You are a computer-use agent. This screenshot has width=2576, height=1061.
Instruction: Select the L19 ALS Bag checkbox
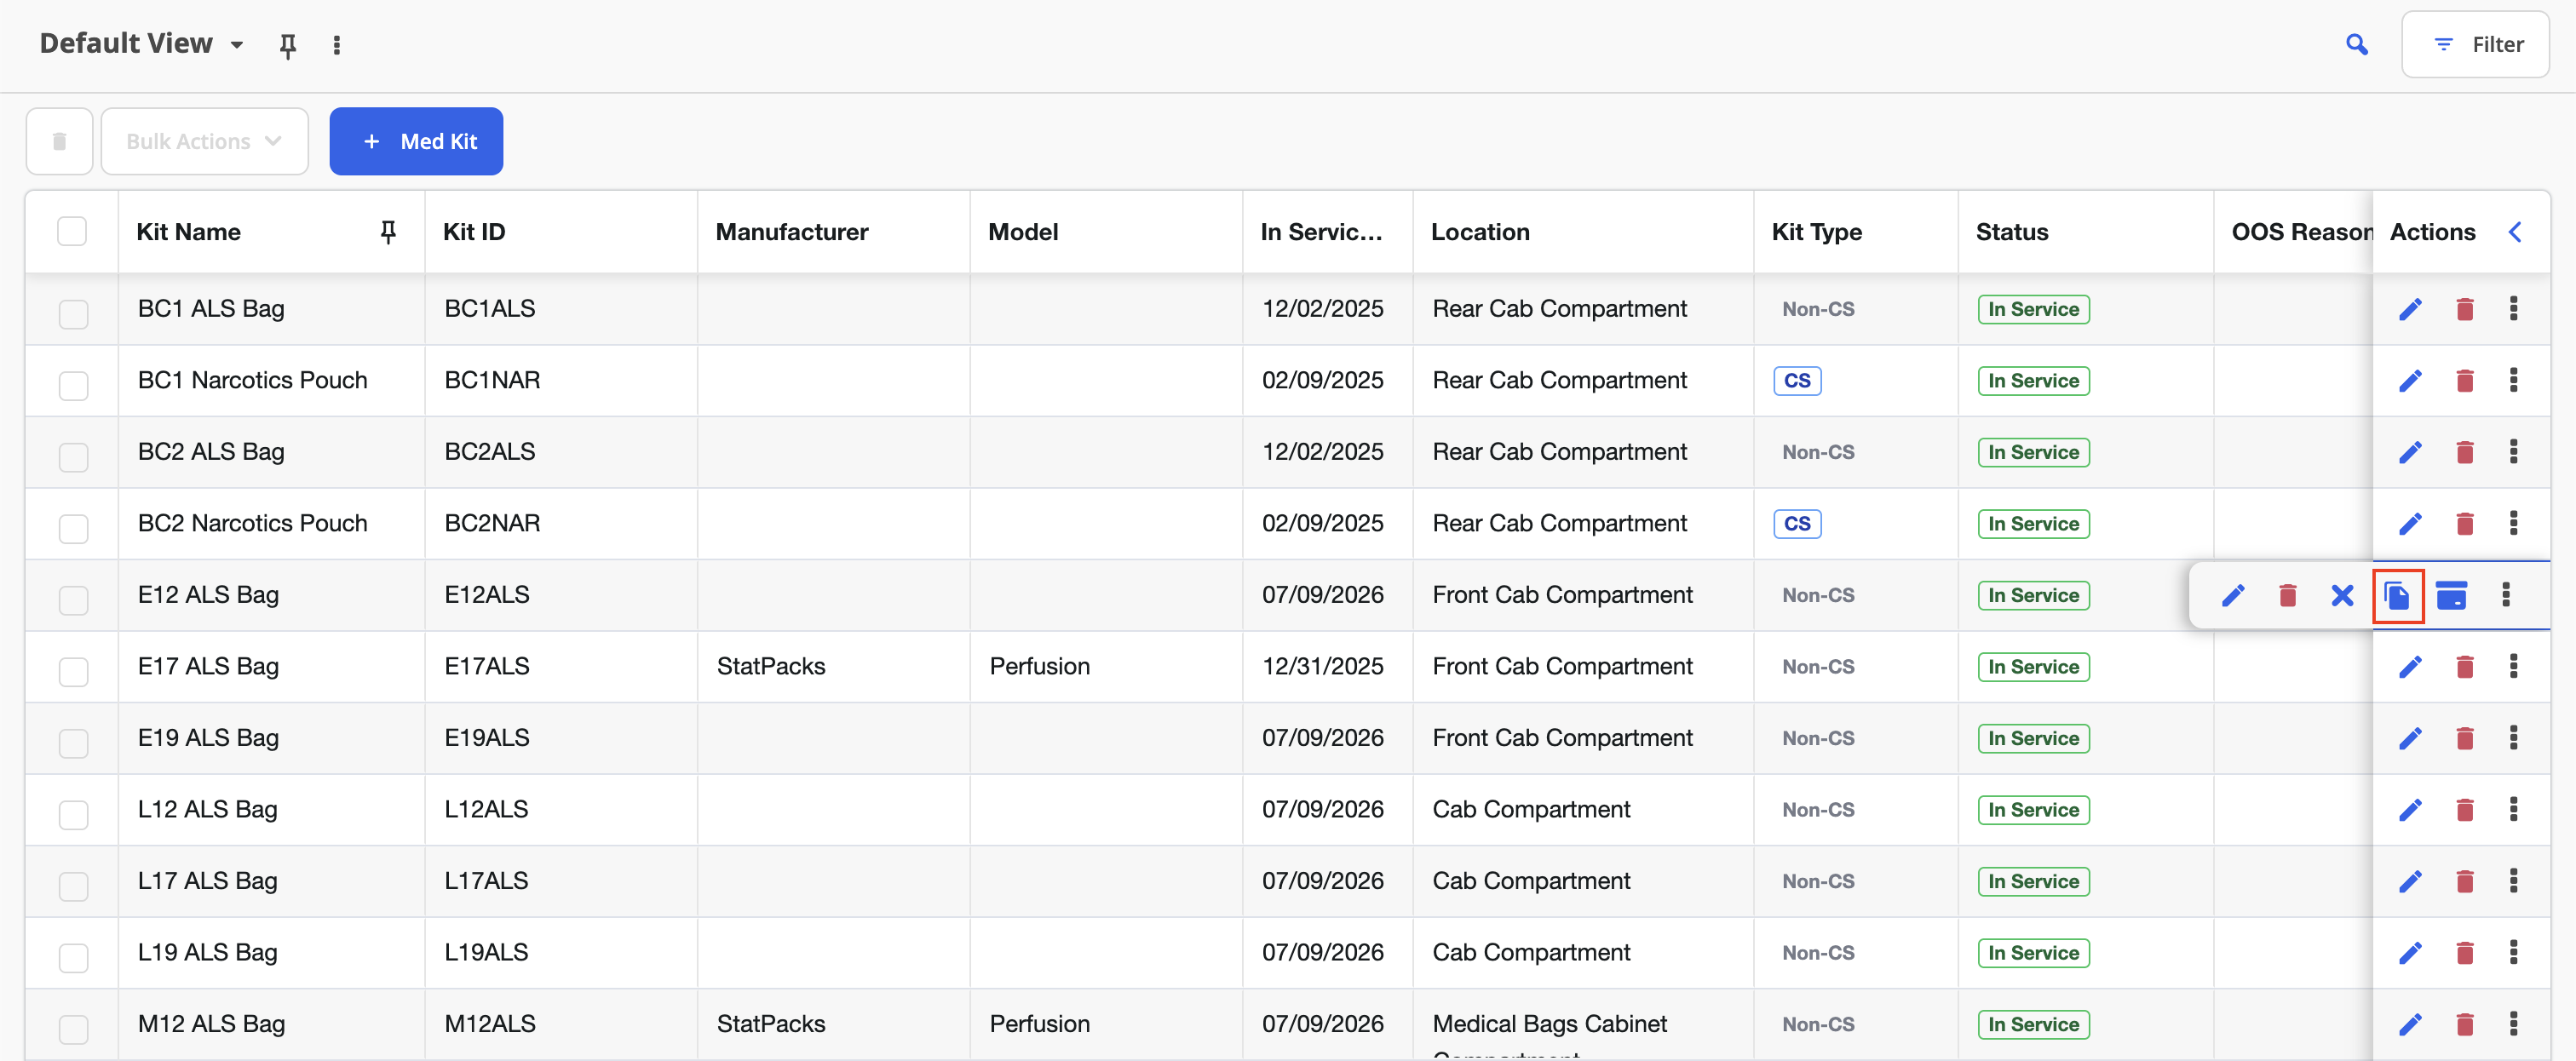point(73,958)
